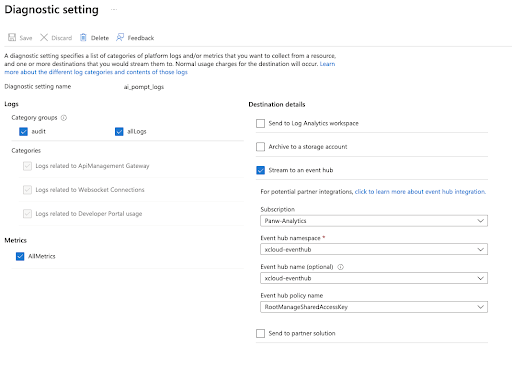Click the Categories label

click(x=26, y=151)
